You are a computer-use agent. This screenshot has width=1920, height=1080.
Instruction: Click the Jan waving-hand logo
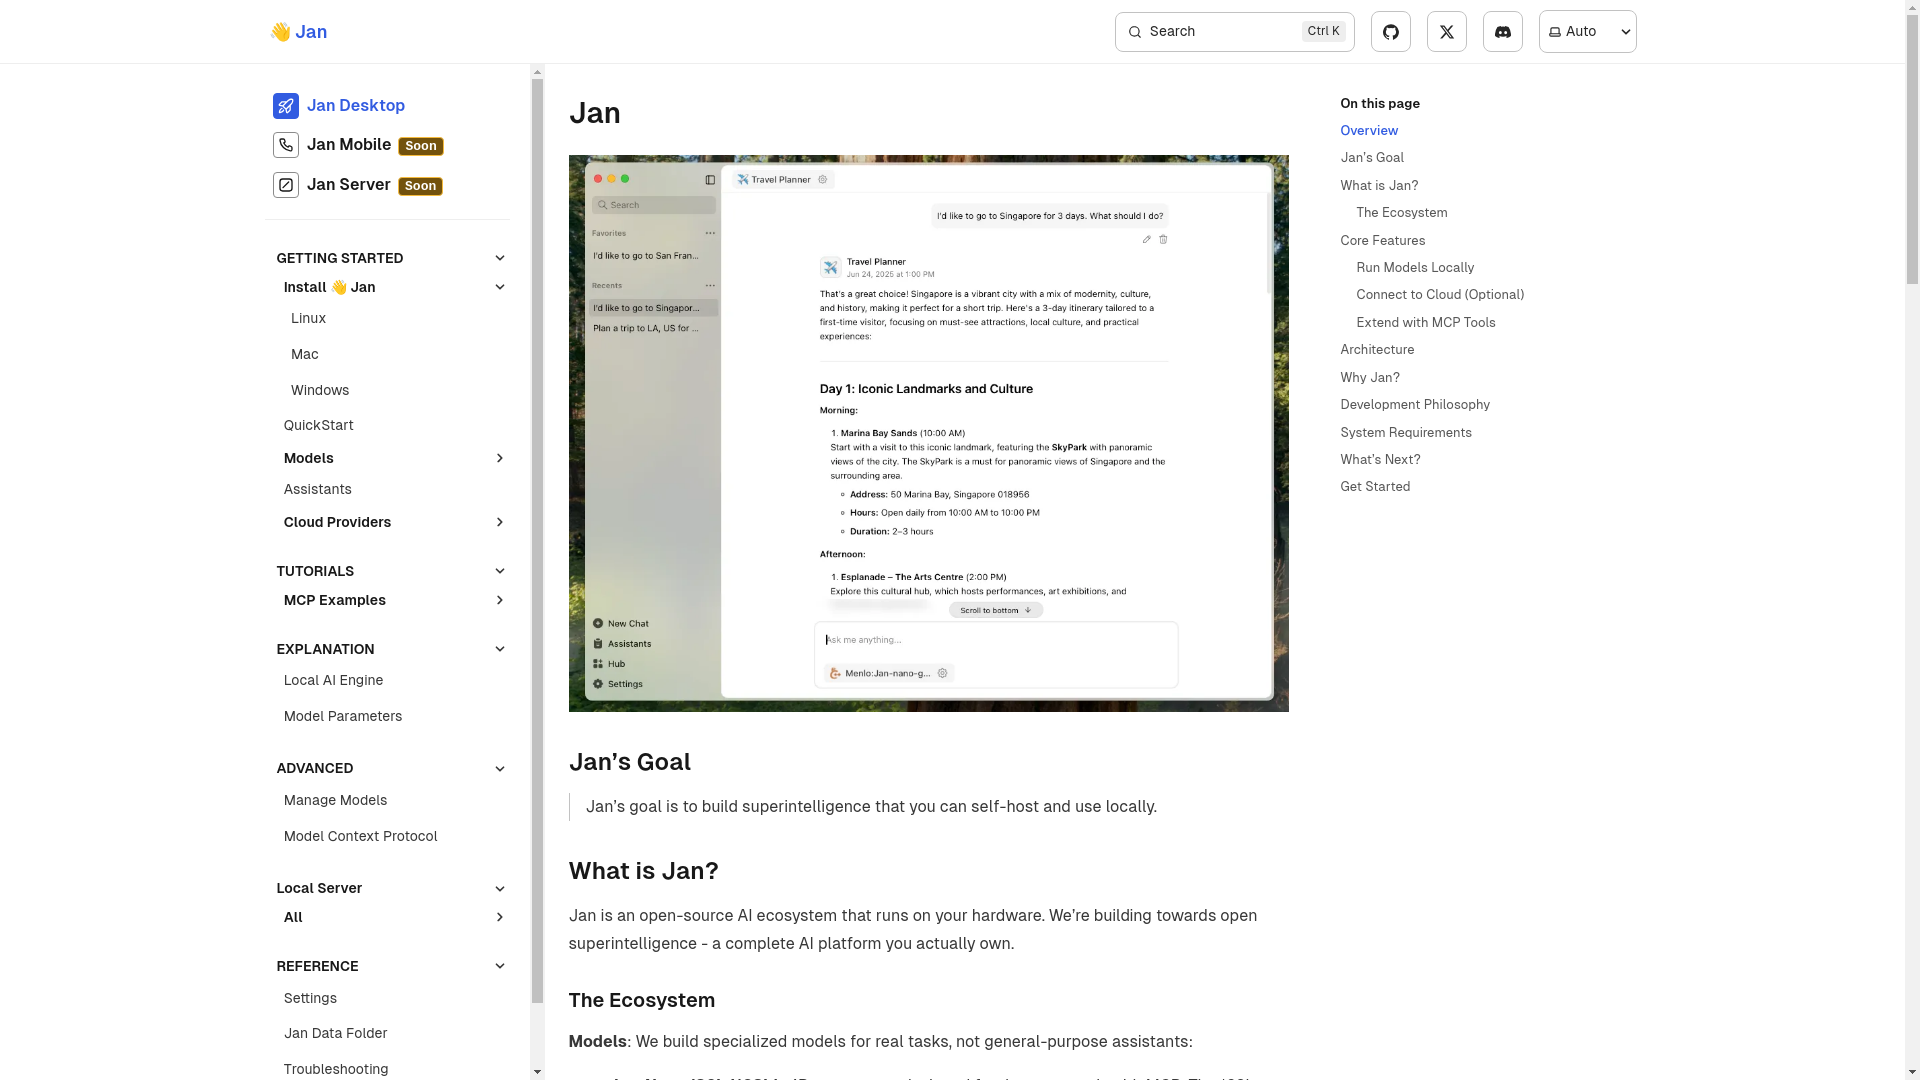tap(299, 32)
